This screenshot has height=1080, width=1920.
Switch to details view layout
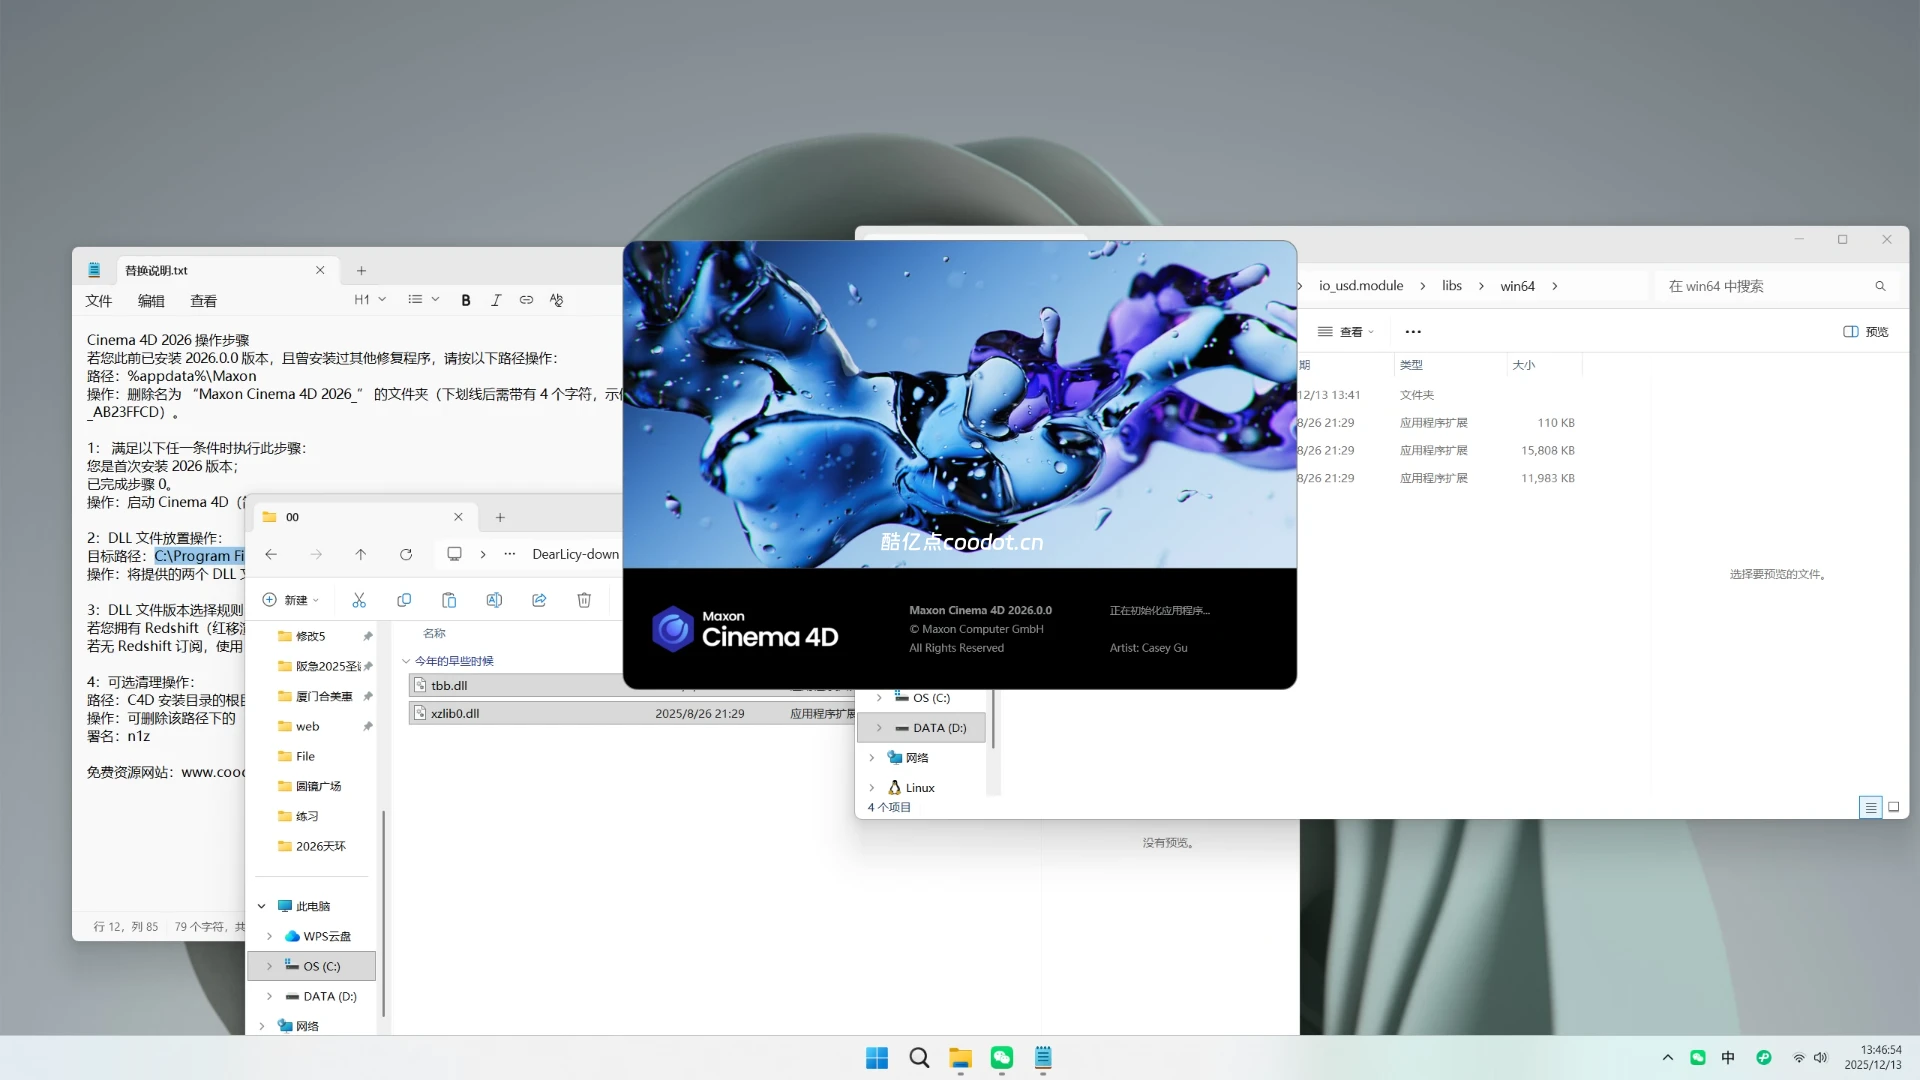(1869, 807)
